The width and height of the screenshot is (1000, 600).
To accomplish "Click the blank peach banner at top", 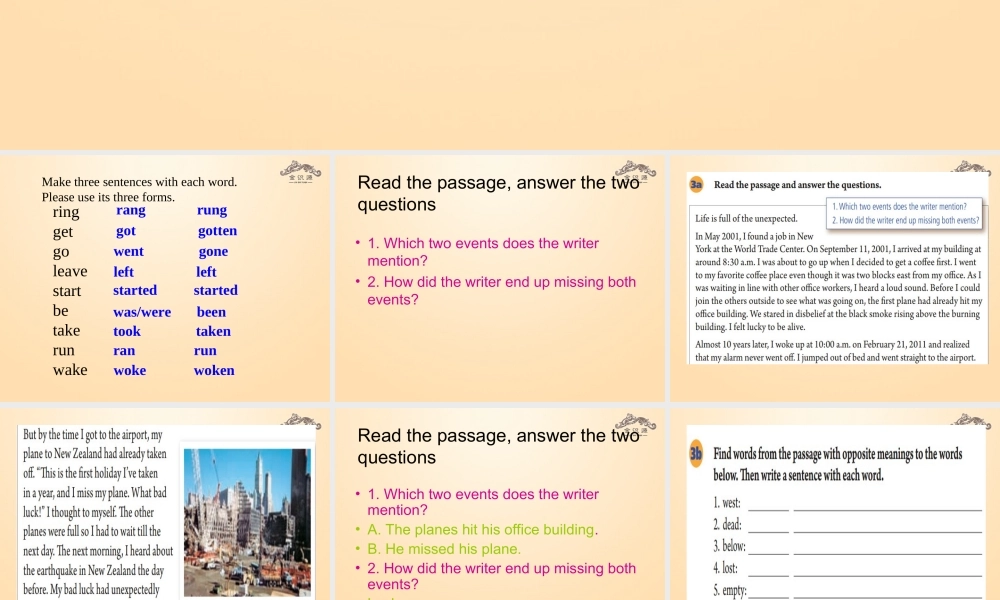I will 500,75.
